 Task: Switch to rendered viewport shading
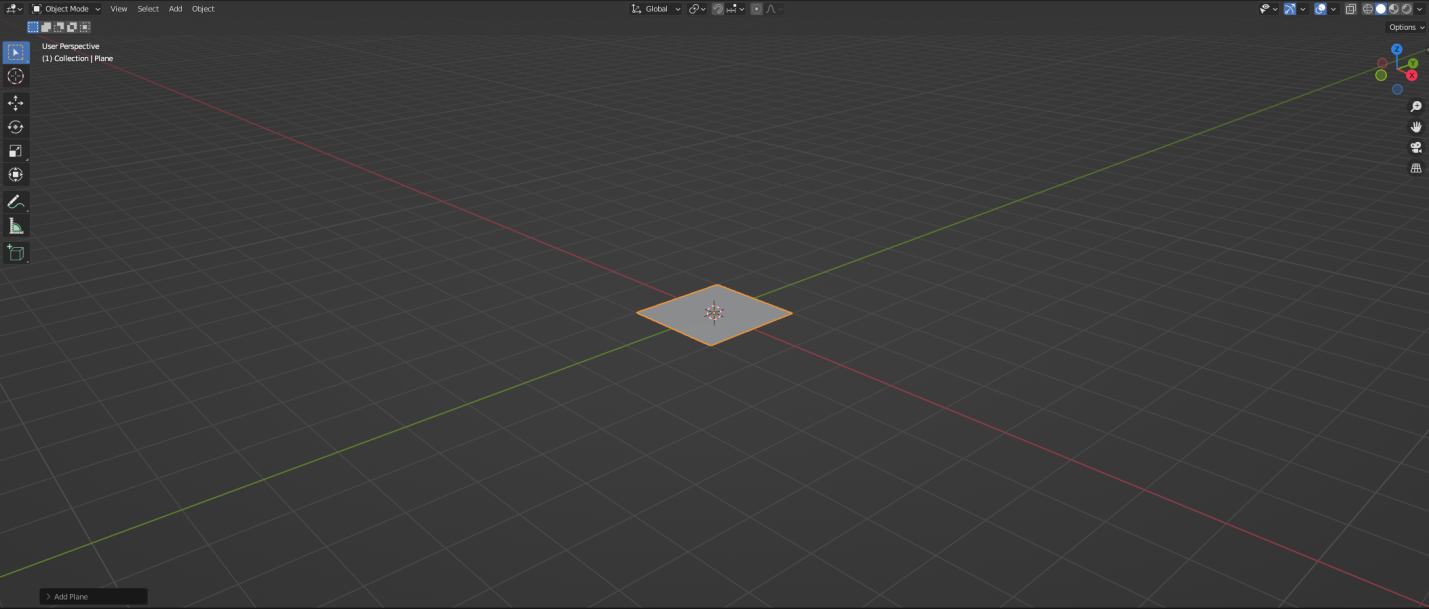click(1406, 9)
